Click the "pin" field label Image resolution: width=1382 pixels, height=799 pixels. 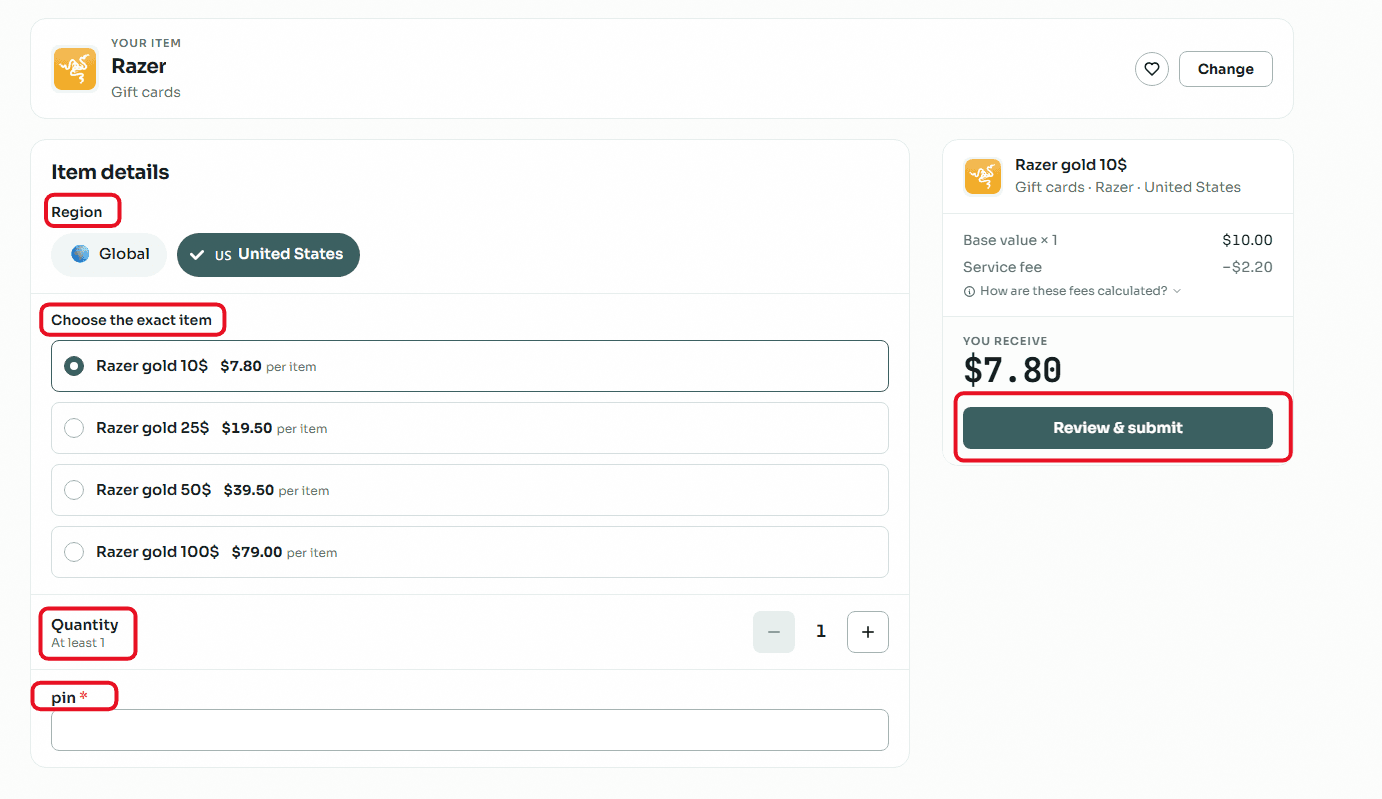click(64, 698)
